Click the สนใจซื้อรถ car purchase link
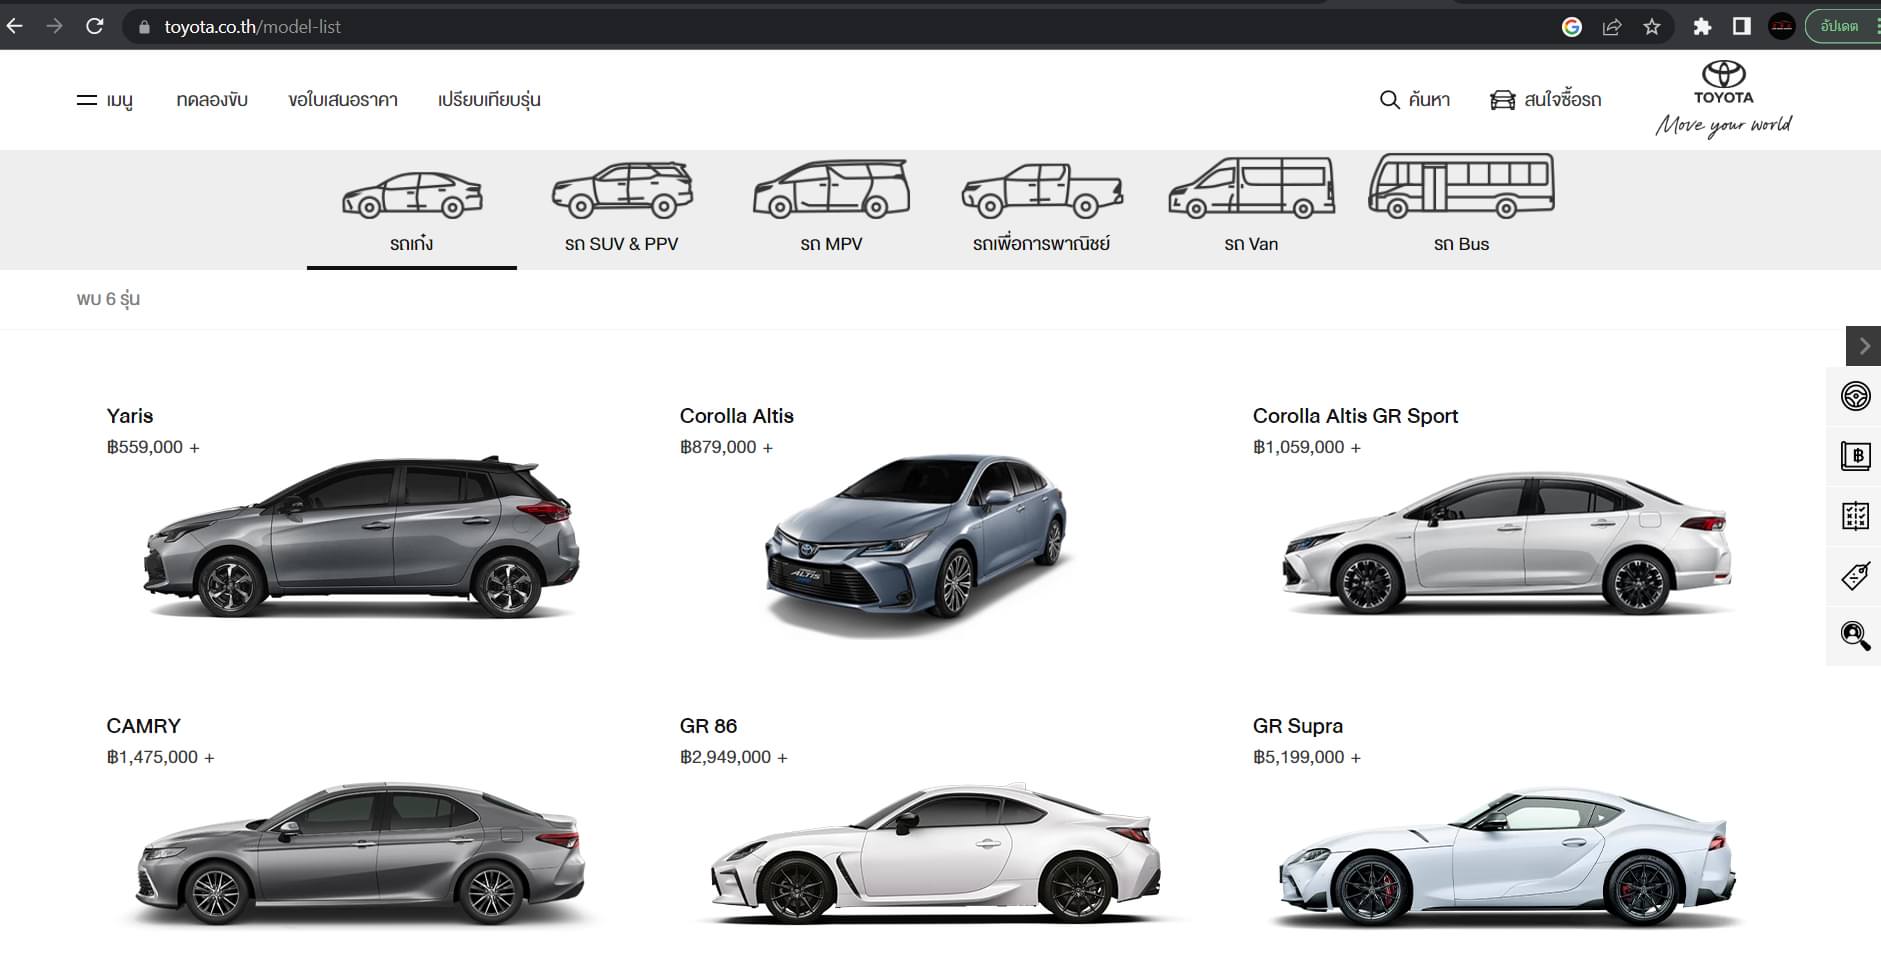 point(1546,100)
